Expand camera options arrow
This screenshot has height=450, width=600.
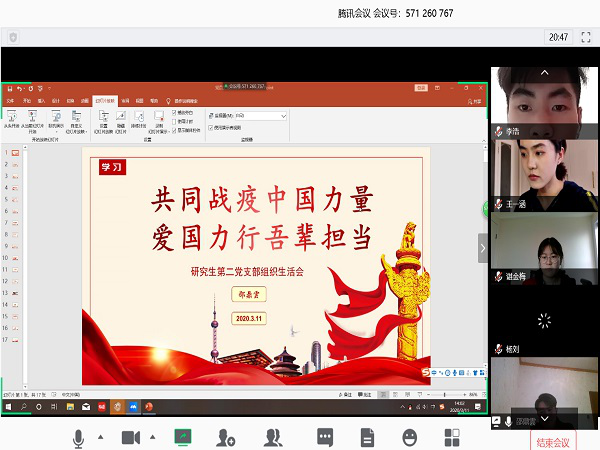tap(152, 437)
